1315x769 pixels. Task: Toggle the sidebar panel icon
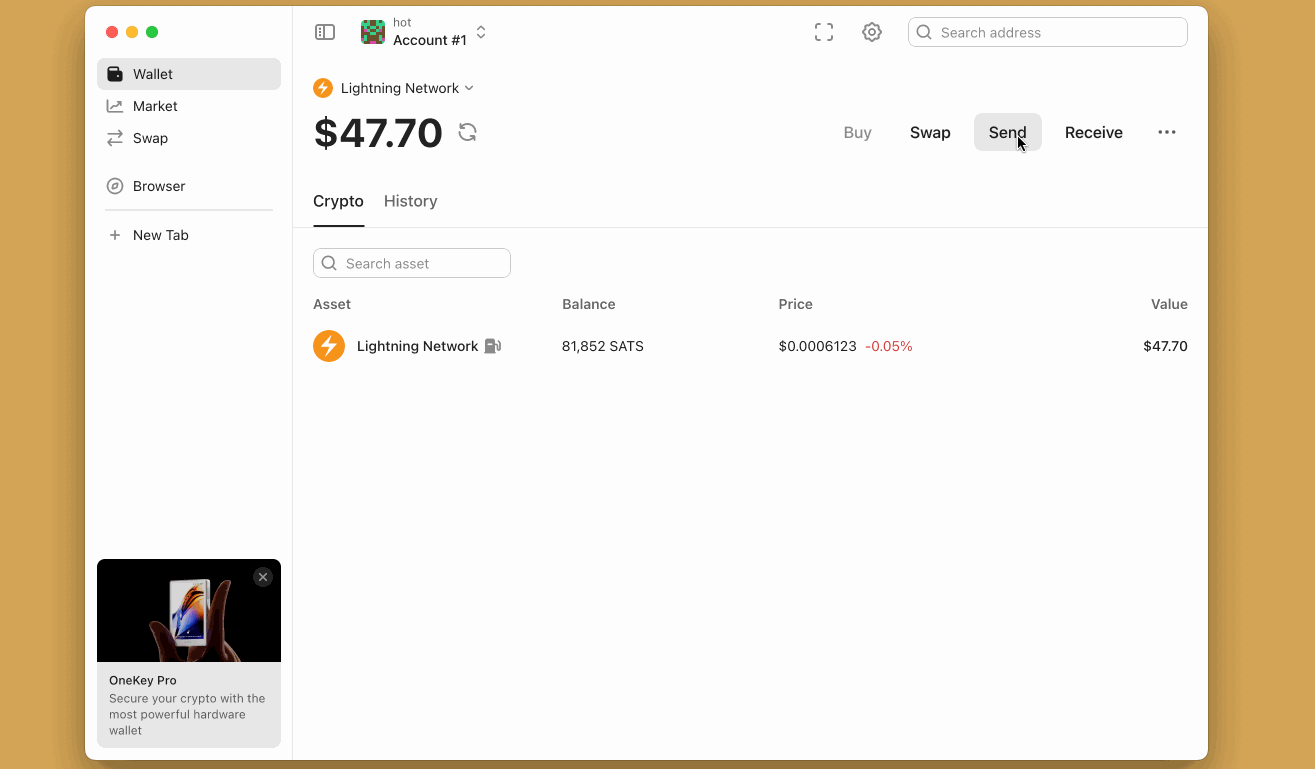coord(325,32)
